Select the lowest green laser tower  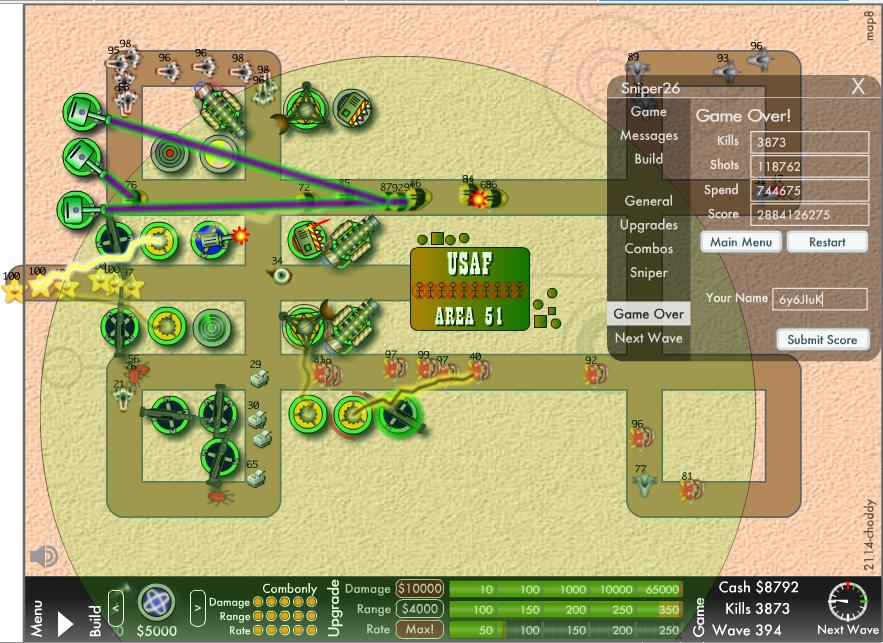pyautogui.click(x=77, y=209)
